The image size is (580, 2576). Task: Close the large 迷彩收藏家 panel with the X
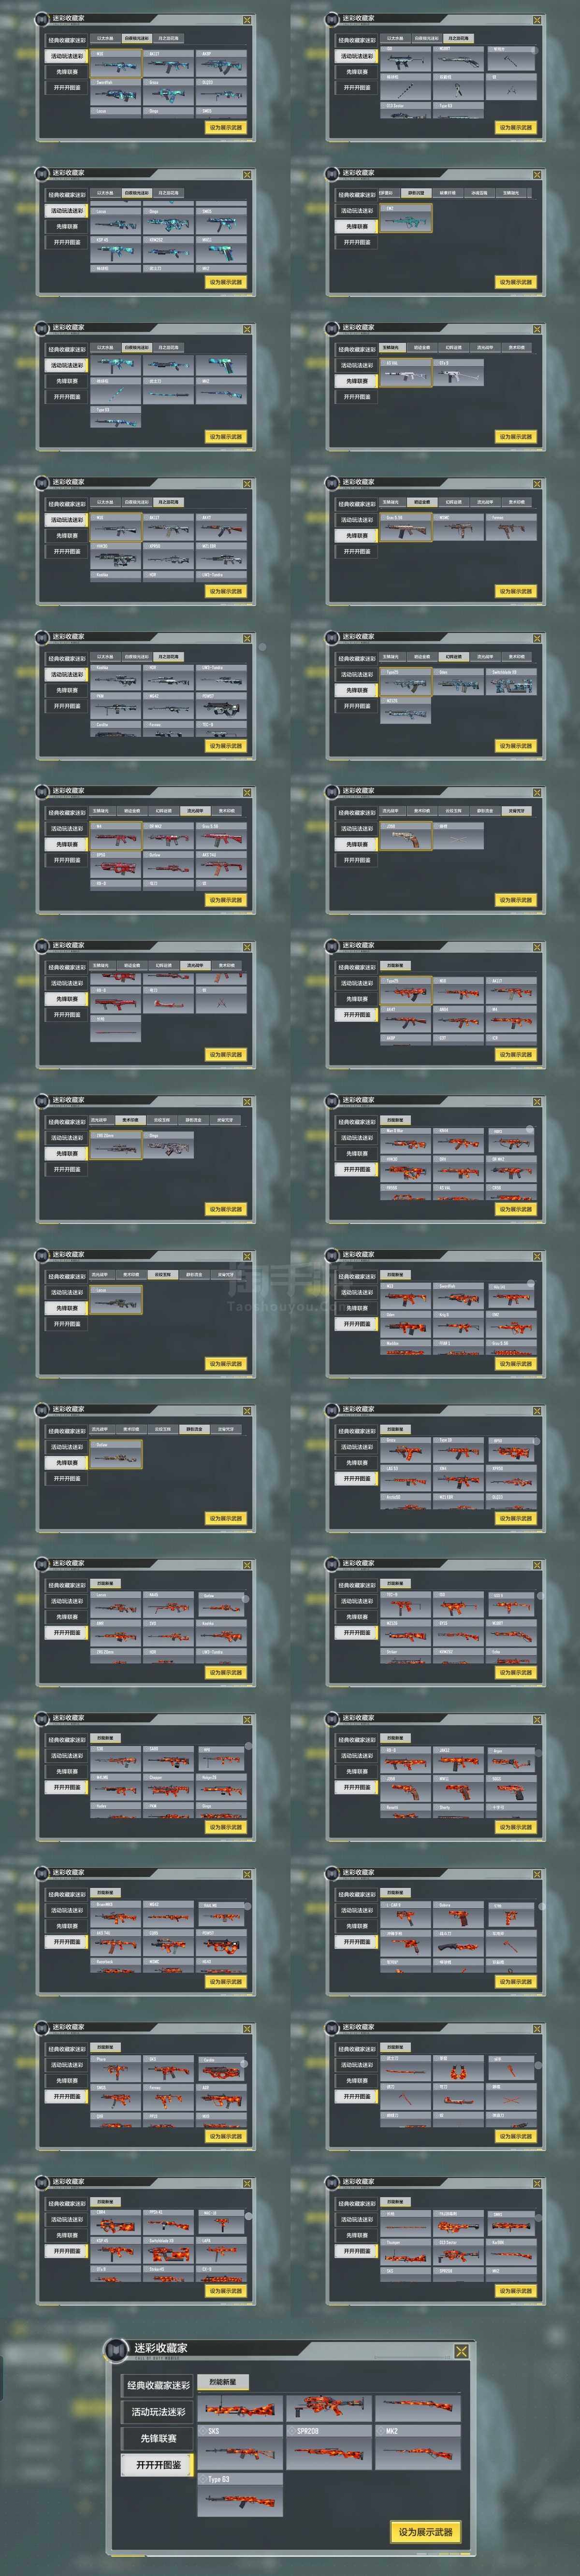coord(461,2352)
